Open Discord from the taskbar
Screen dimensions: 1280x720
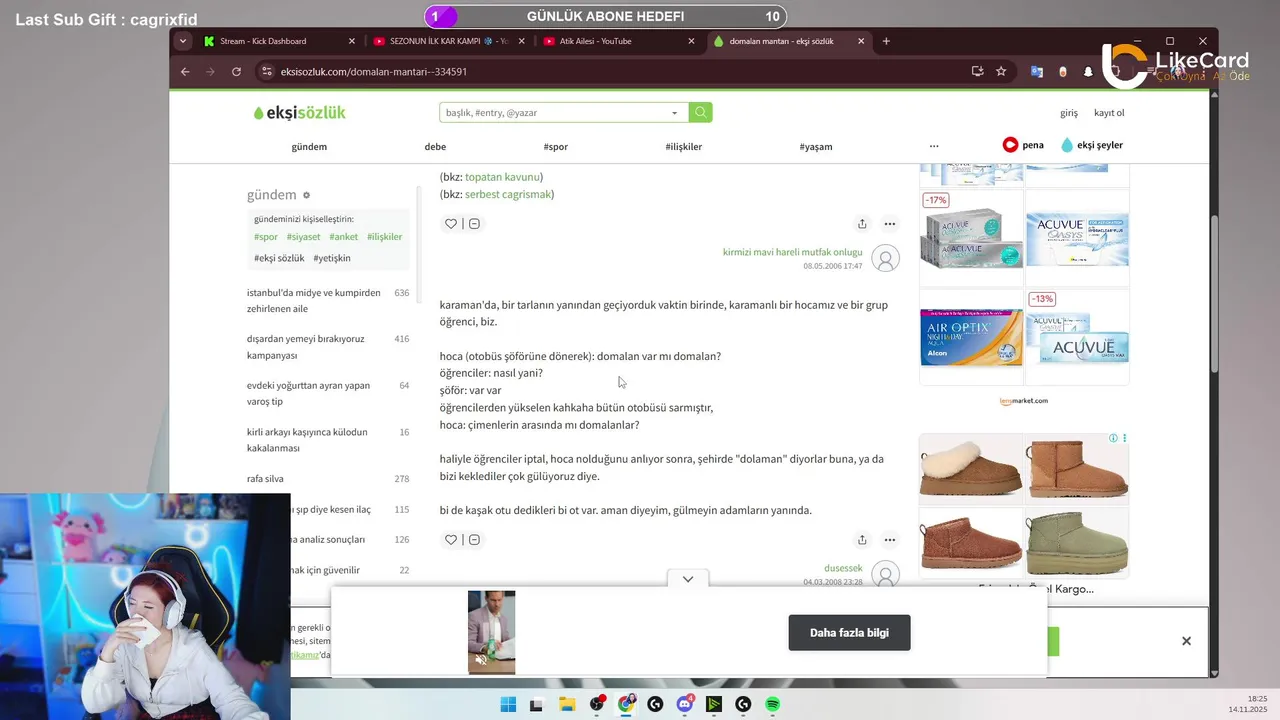685,704
